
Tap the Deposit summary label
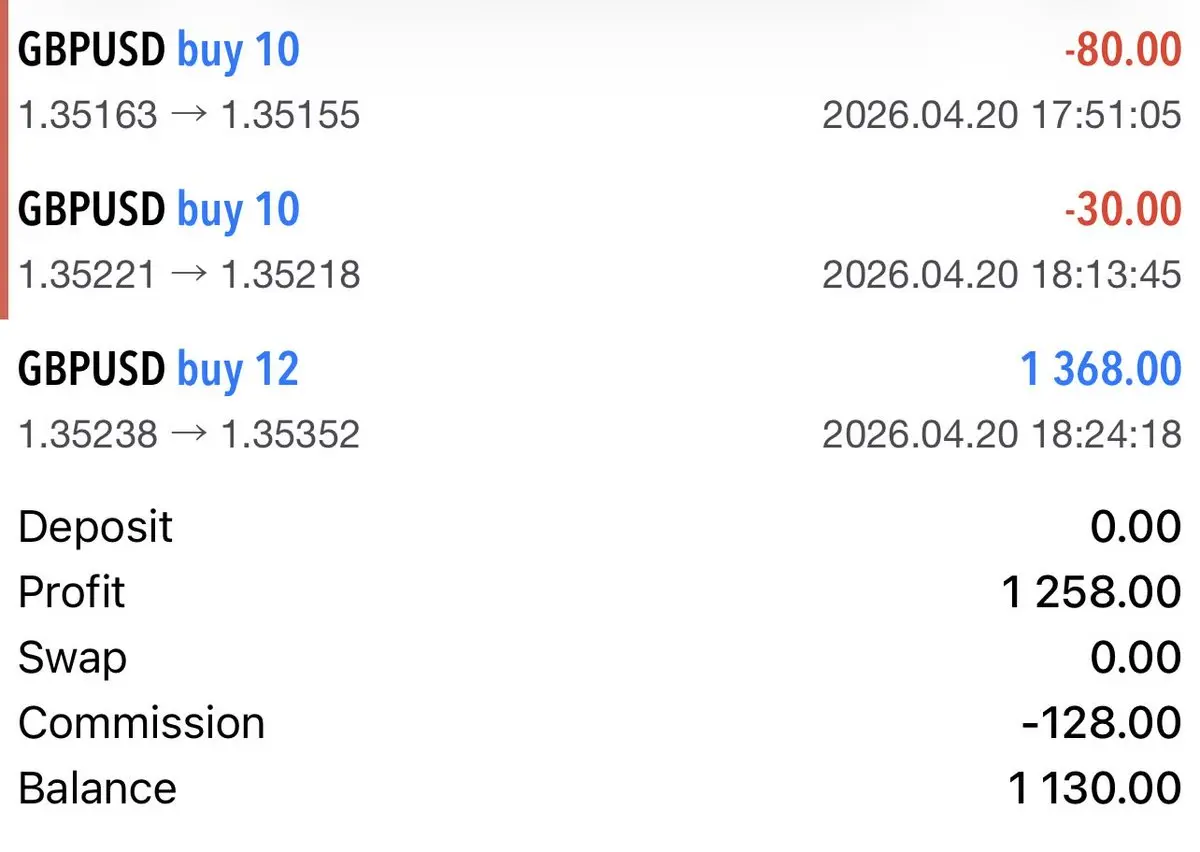point(95,527)
